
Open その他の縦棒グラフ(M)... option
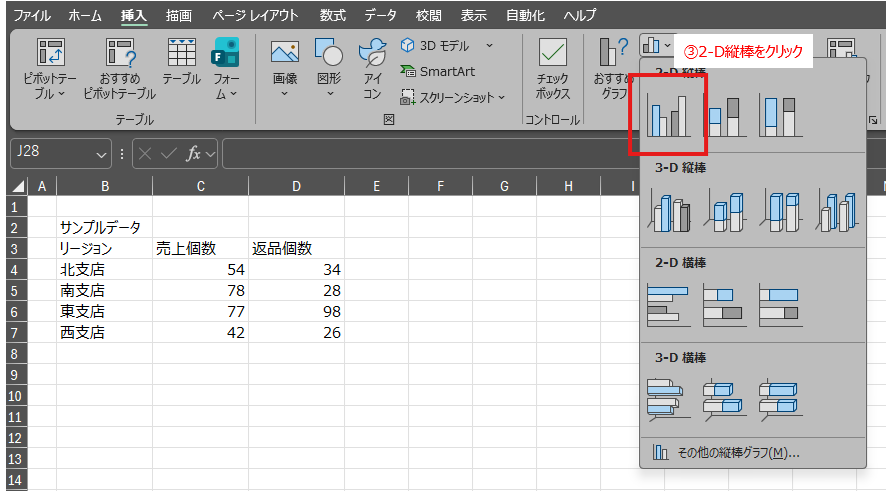click(x=726, y=452)
